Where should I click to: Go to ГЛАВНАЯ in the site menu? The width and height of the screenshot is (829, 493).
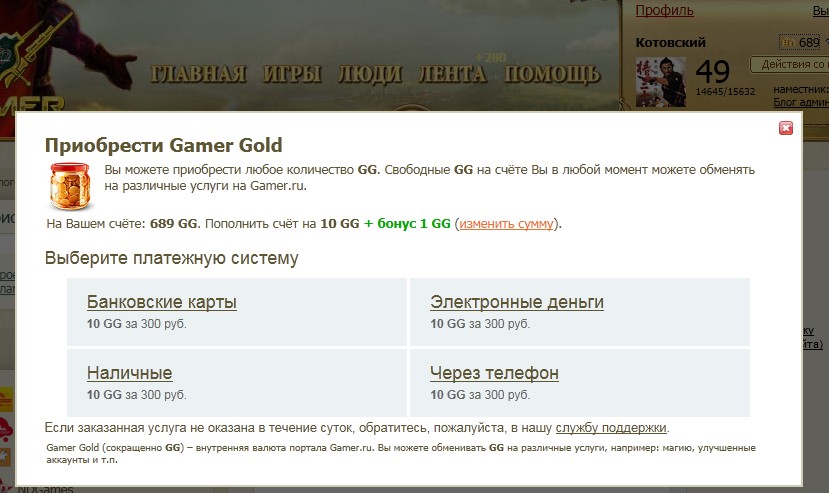coord(198,74)
